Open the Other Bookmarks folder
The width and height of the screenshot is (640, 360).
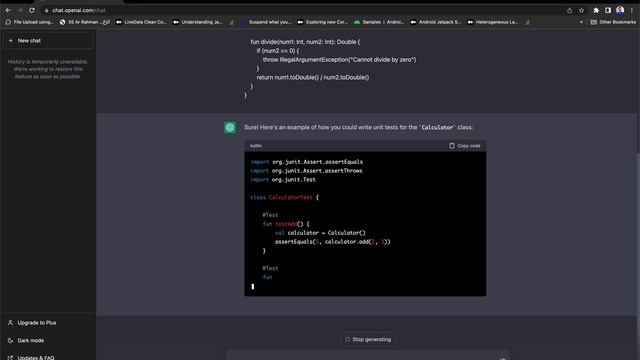click(x=613, y=22)
